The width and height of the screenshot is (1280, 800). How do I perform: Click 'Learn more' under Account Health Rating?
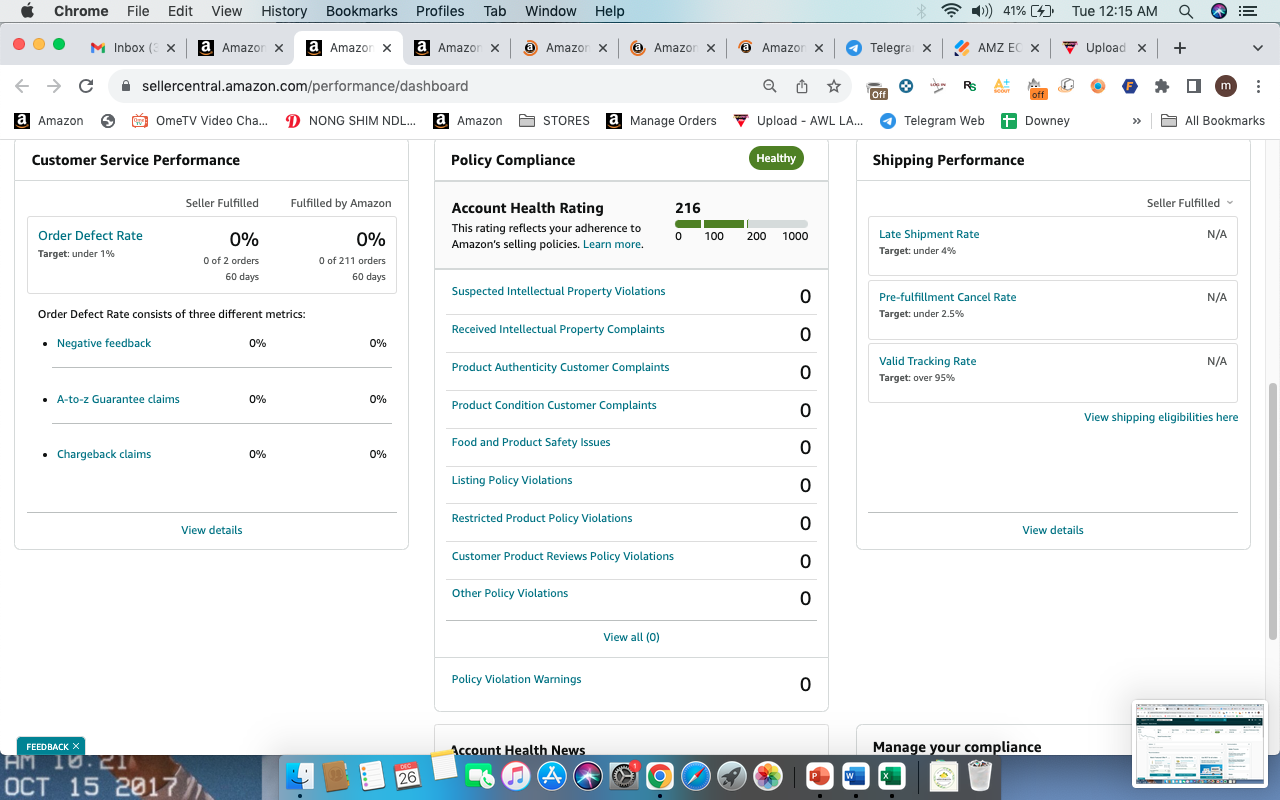(x=612, y=244)
